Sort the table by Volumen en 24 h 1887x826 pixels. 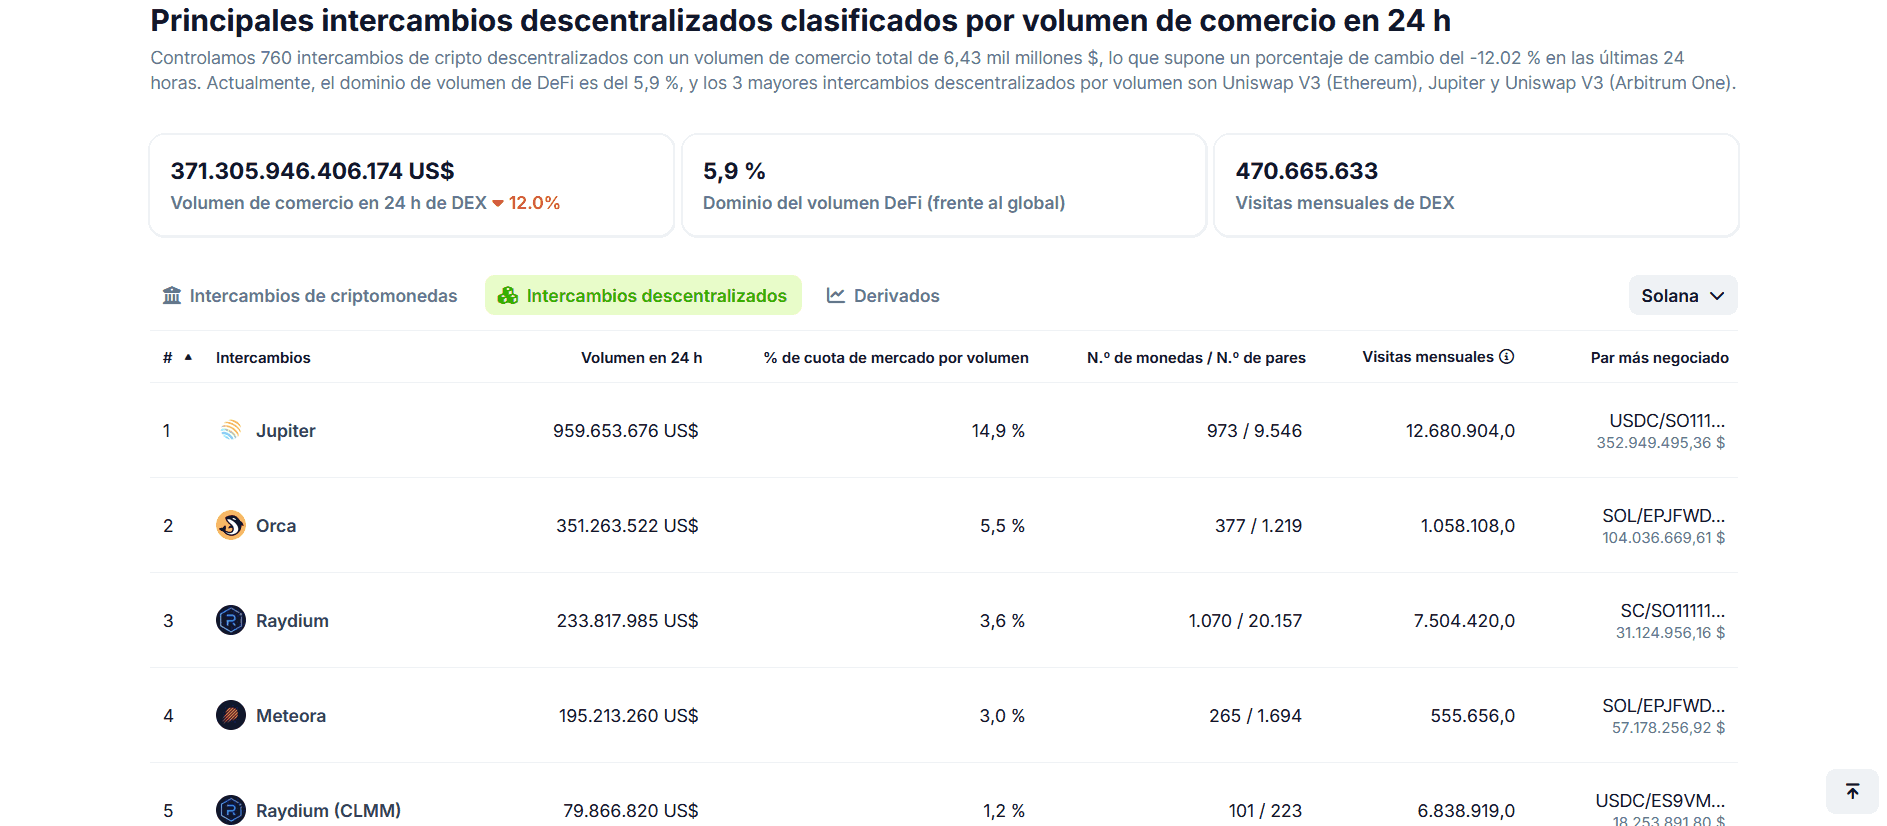641,356
